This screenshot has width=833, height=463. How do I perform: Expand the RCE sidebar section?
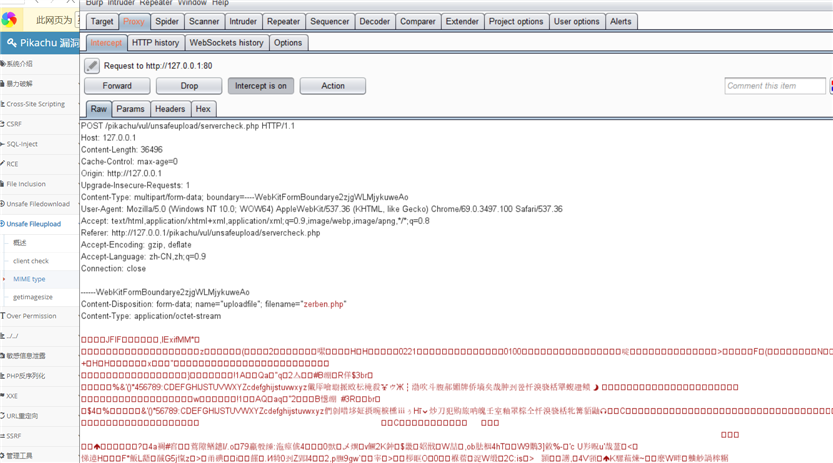39,164
